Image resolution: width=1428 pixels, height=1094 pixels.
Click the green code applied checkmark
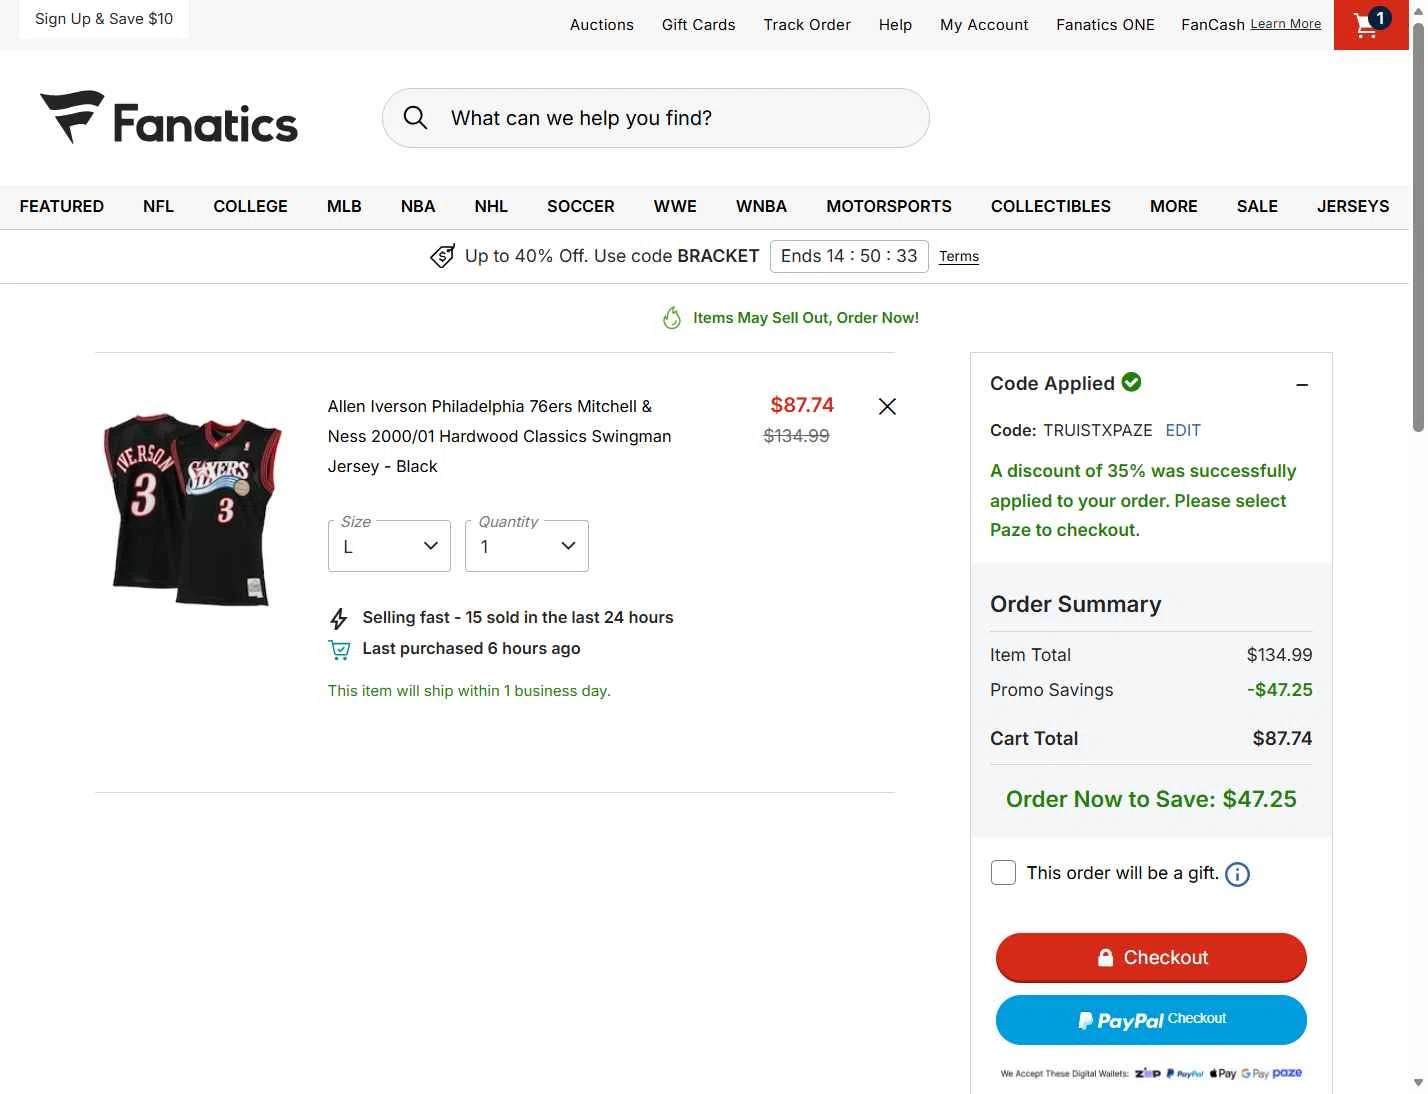(1132, 382)
